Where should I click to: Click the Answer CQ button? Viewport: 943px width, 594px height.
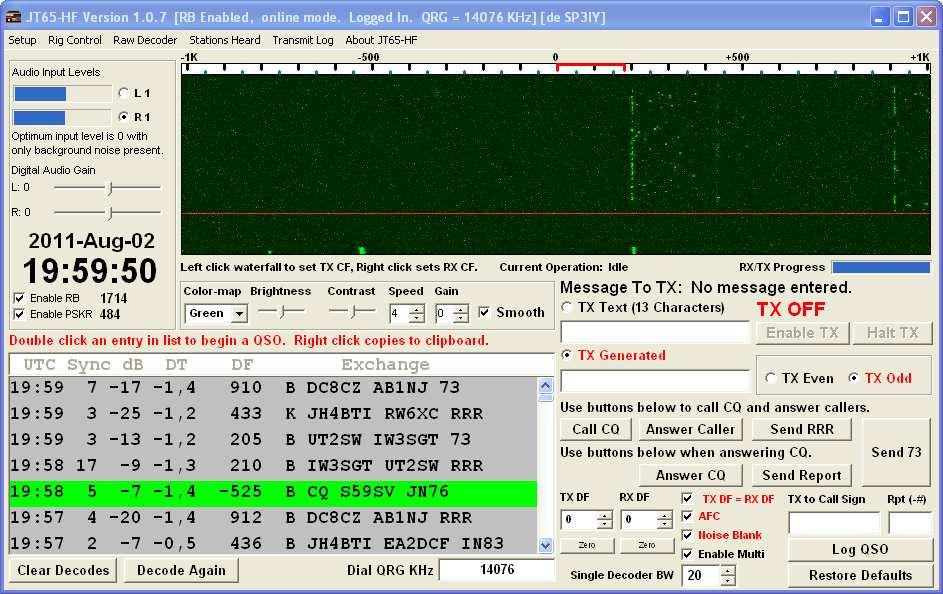point(690,475)
